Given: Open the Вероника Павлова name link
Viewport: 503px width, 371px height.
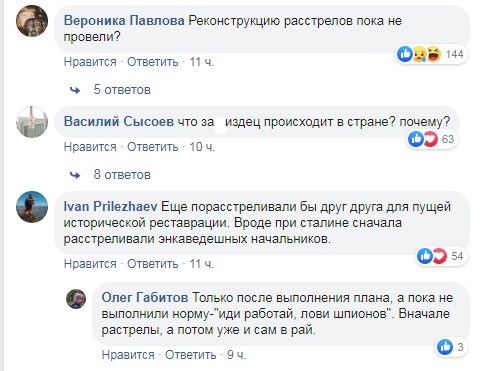Looking at the screenshot, I should (x=124, y=21).
